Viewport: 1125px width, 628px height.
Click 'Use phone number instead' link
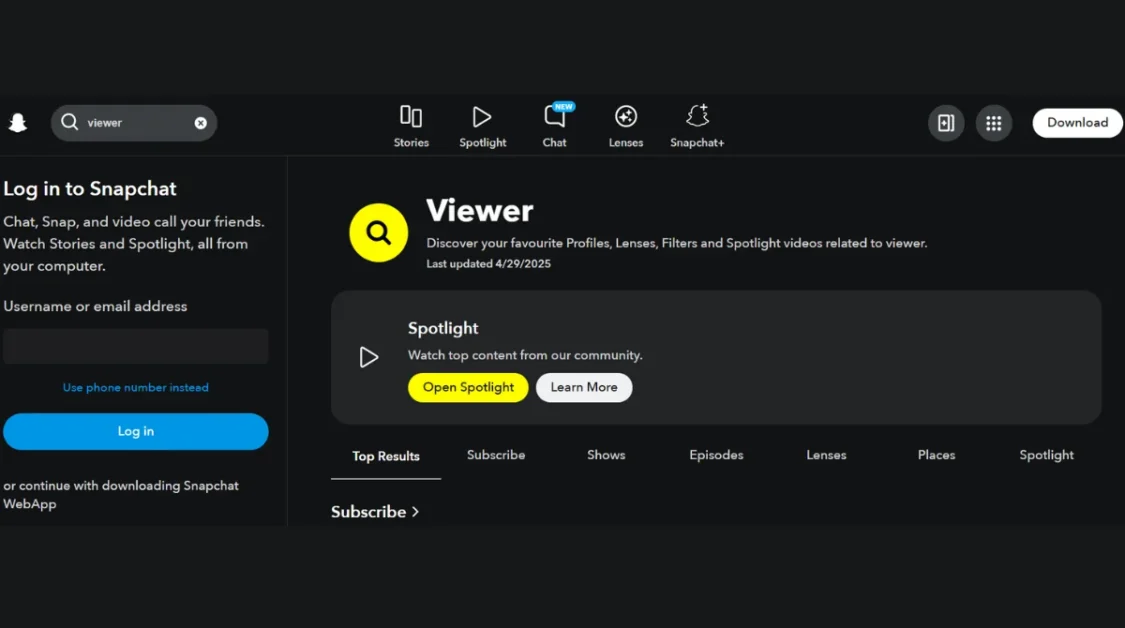tap(136, 388)
